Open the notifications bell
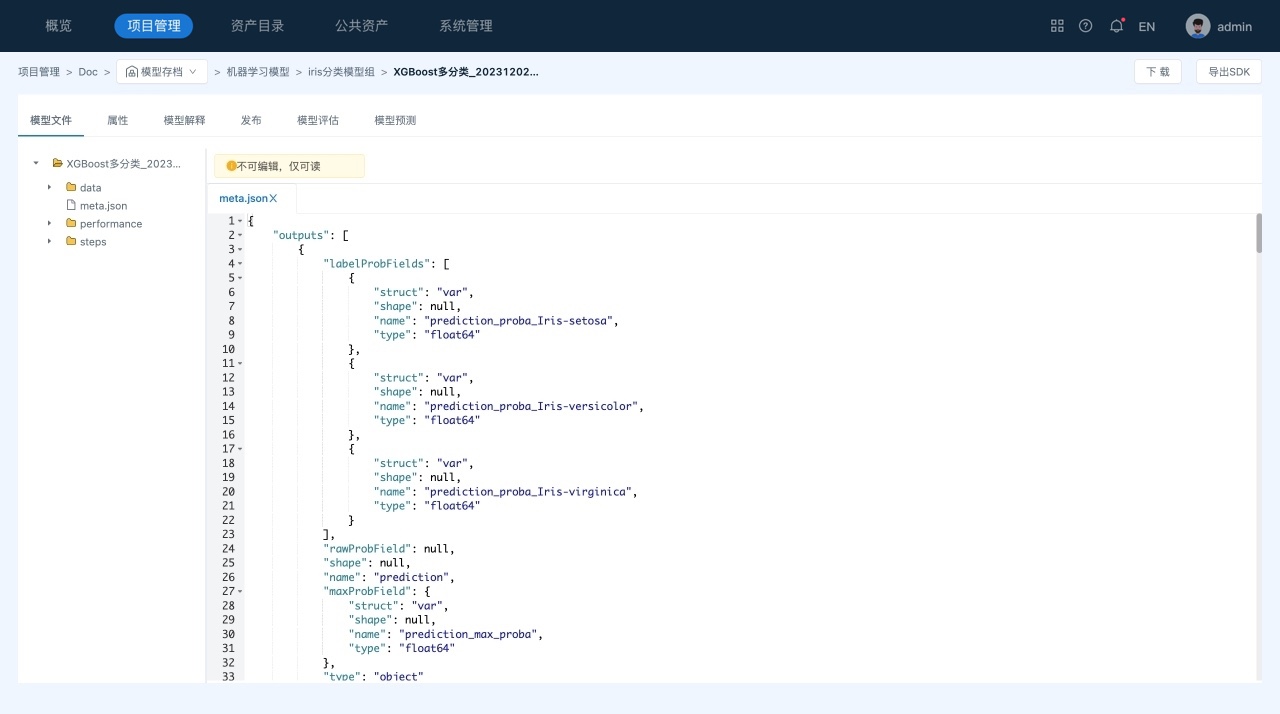The width and height of the screenshot is (1280, 714). pyautogui.click(x=1116, y=26)
